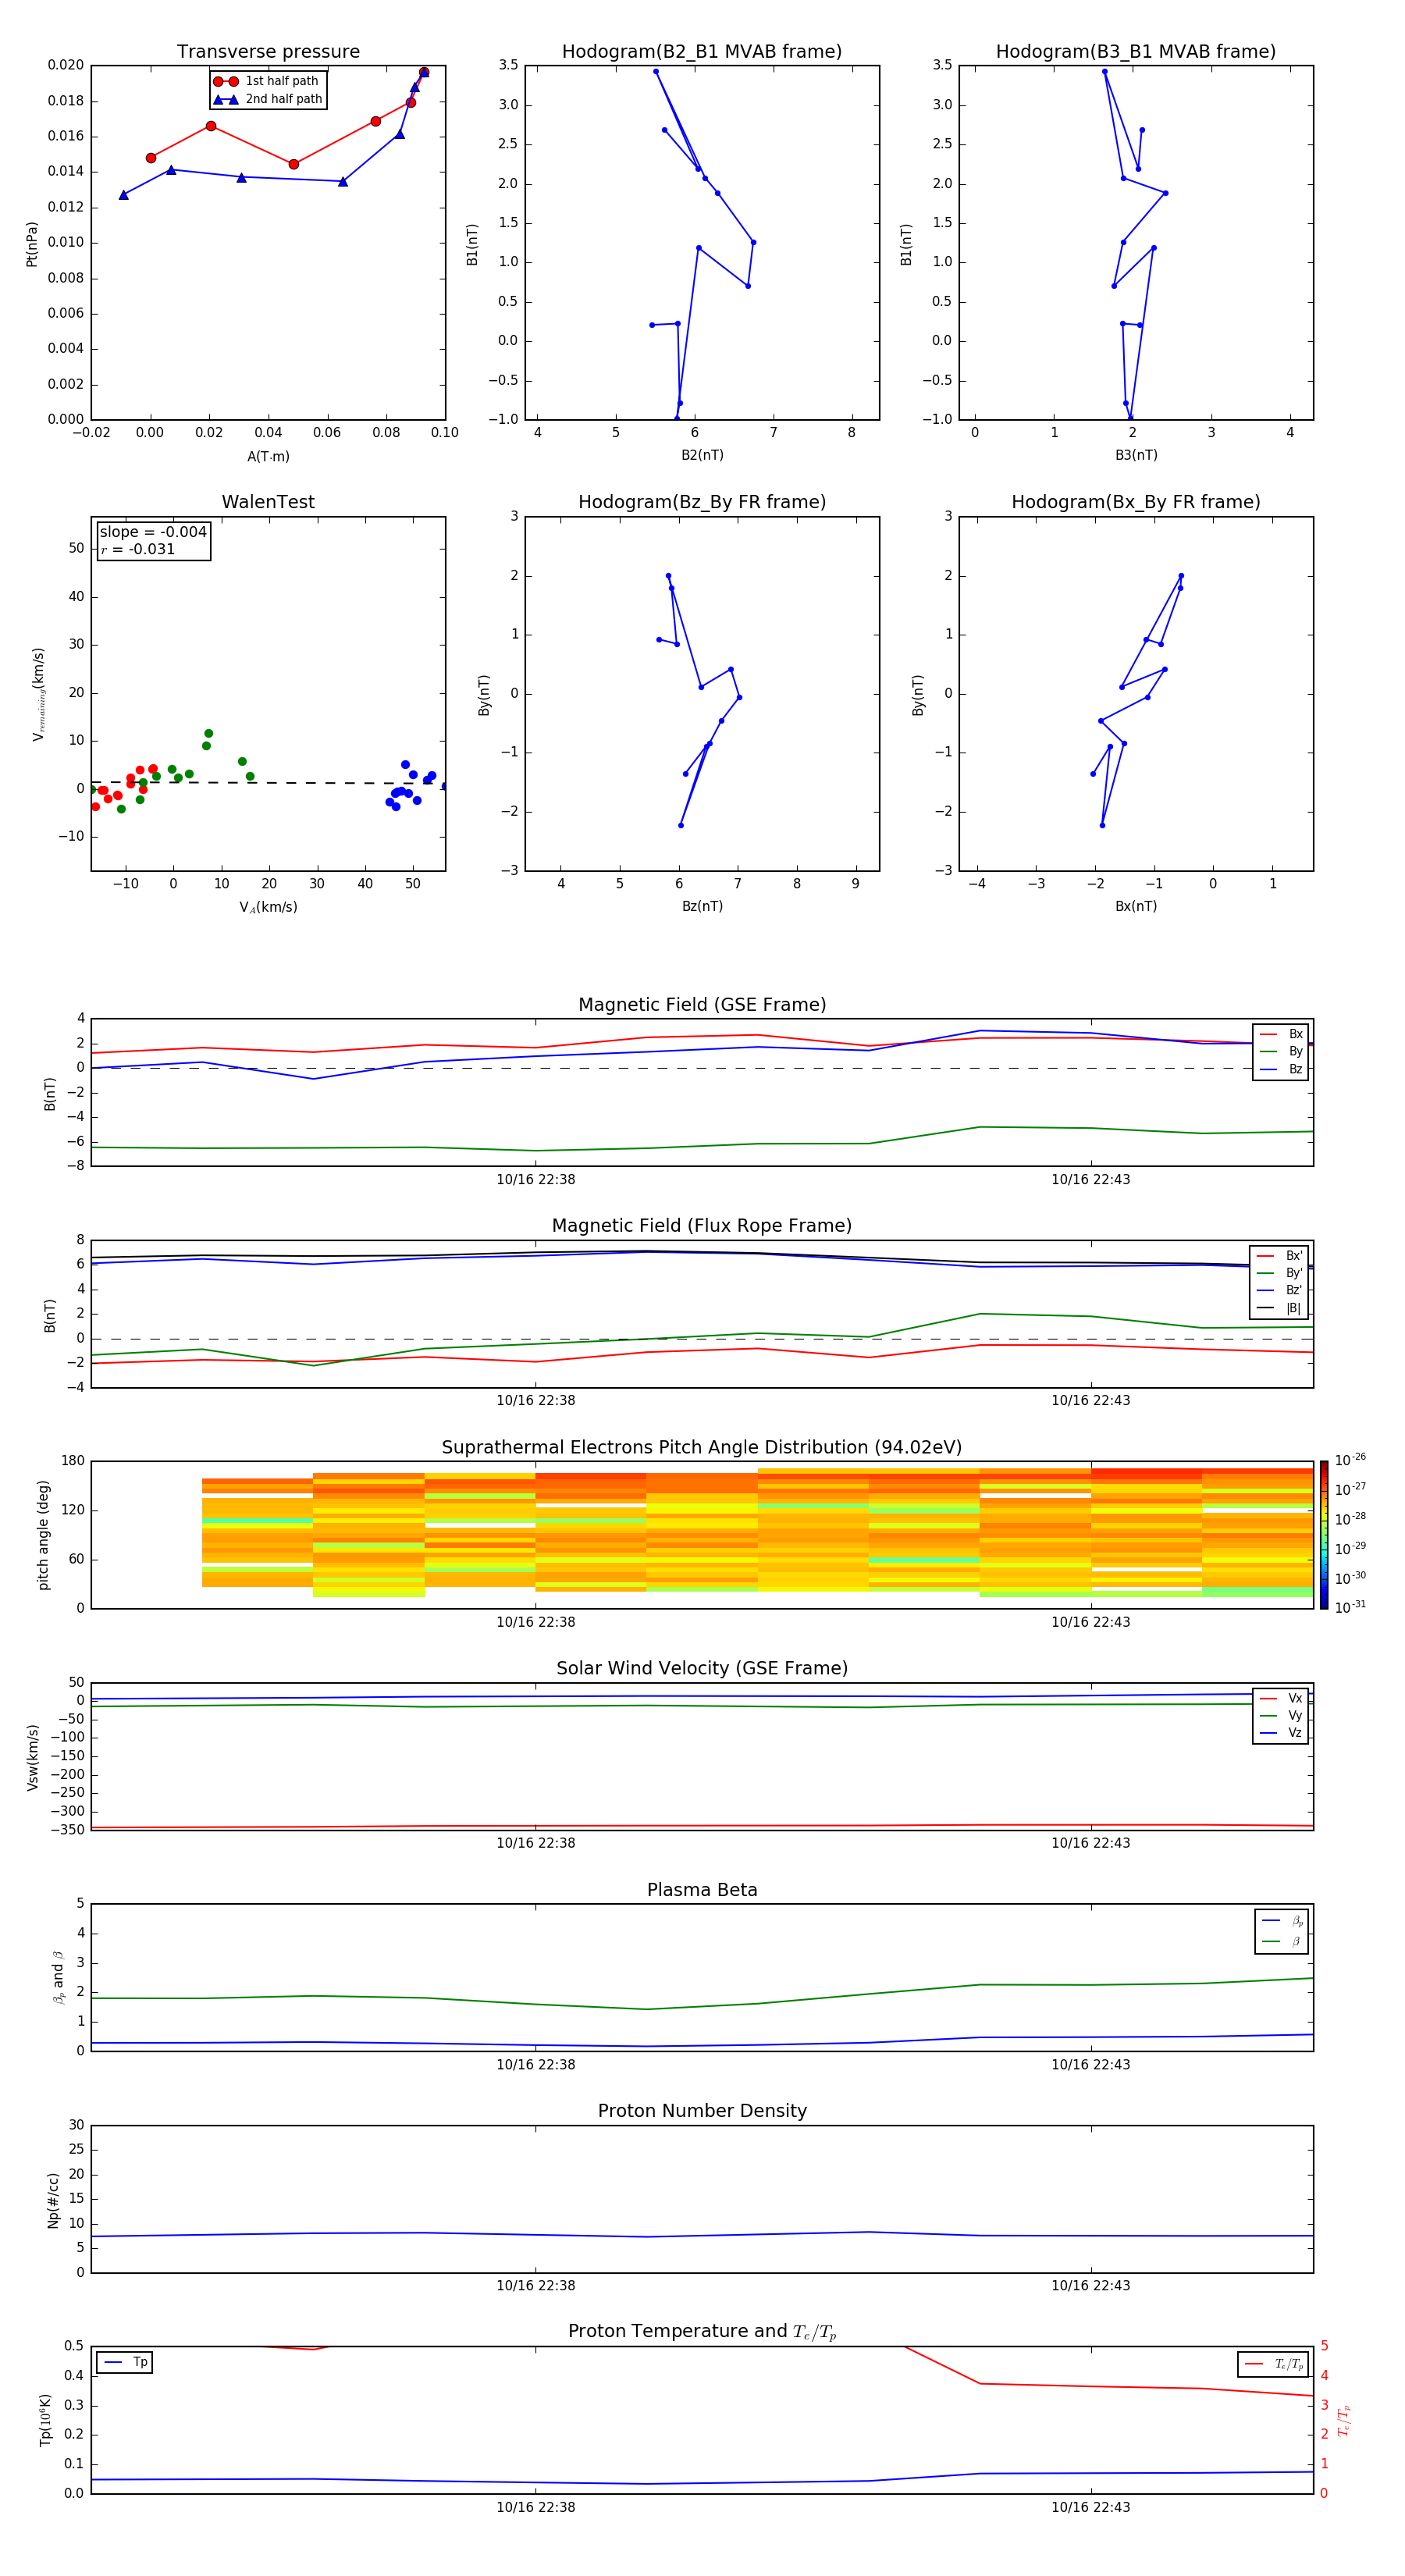Screen dimensions: 1405x2576
Task: Click the V_remaining(km/s) y-axis label
Action: (38, 694)
